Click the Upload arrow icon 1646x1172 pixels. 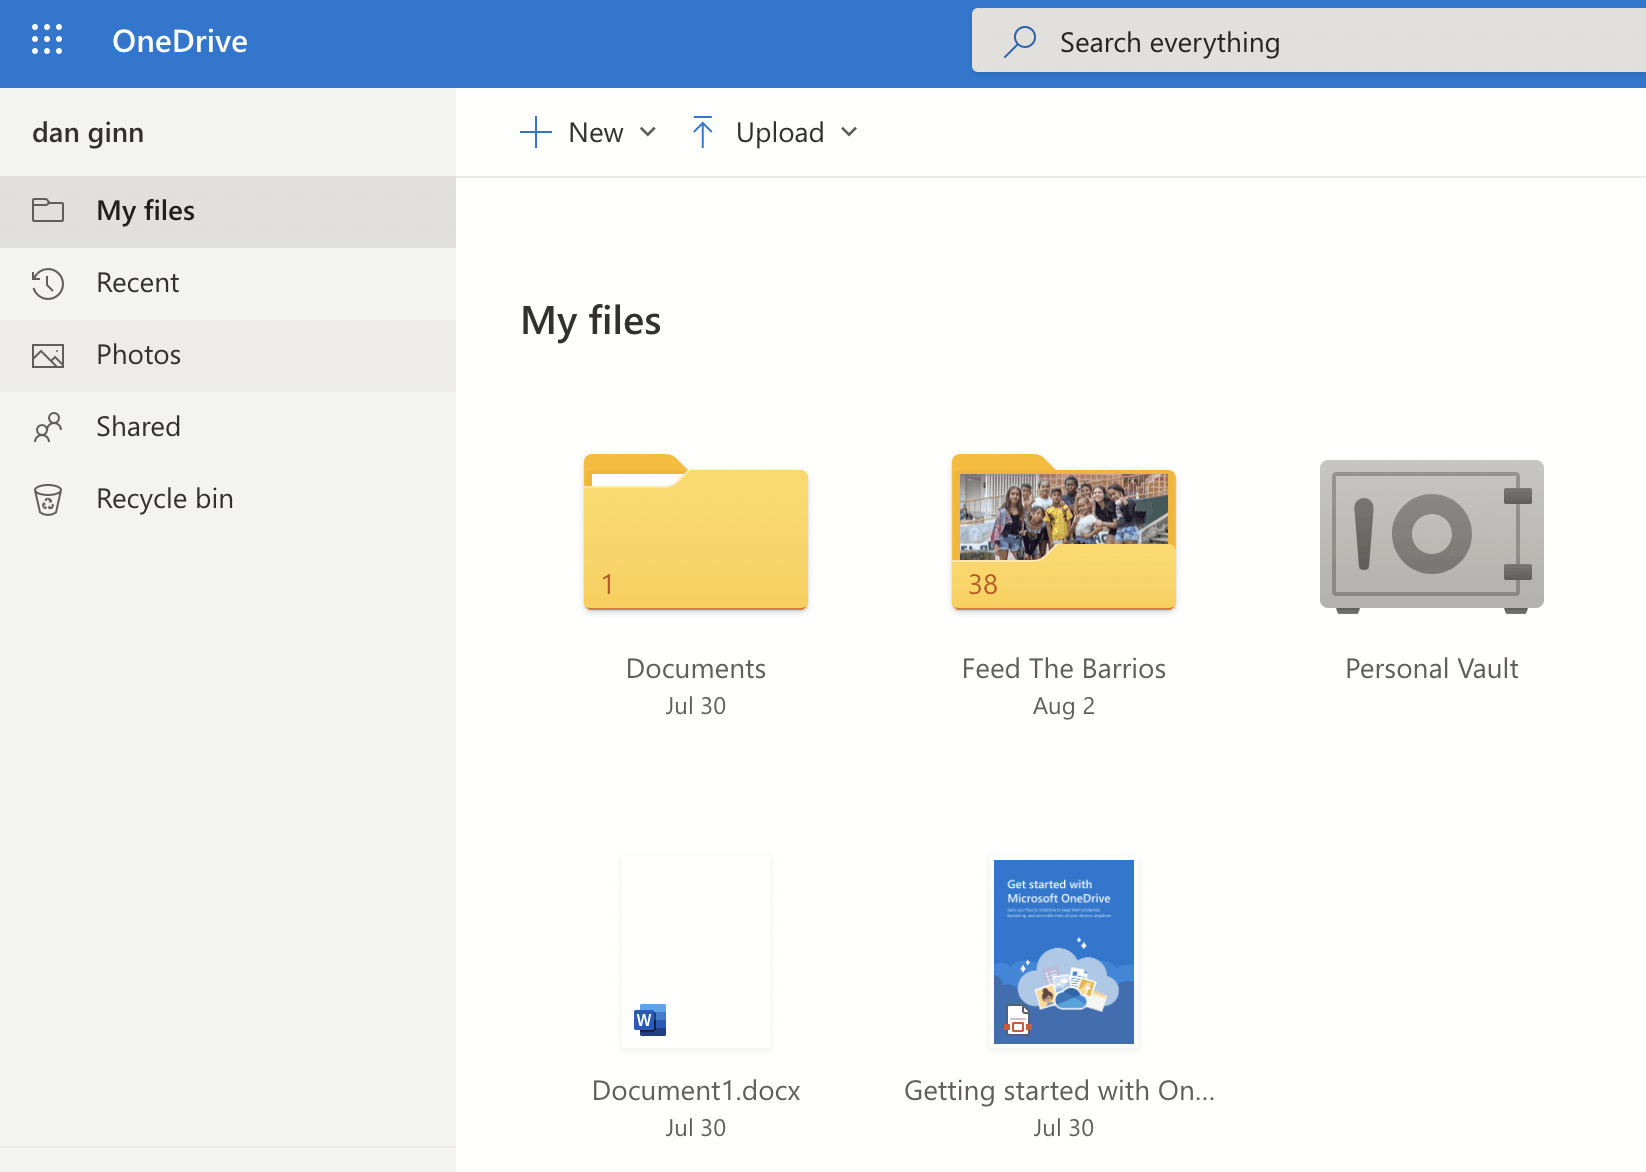[x=703, y=131]
